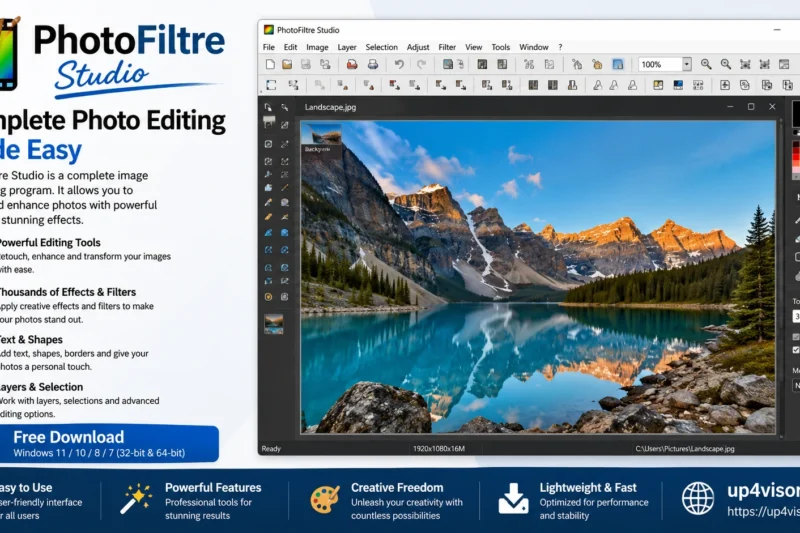The height and width of the screenshot is (533, 800).
Task: Click the Save floppy disk icon
Action: point(306,64)
